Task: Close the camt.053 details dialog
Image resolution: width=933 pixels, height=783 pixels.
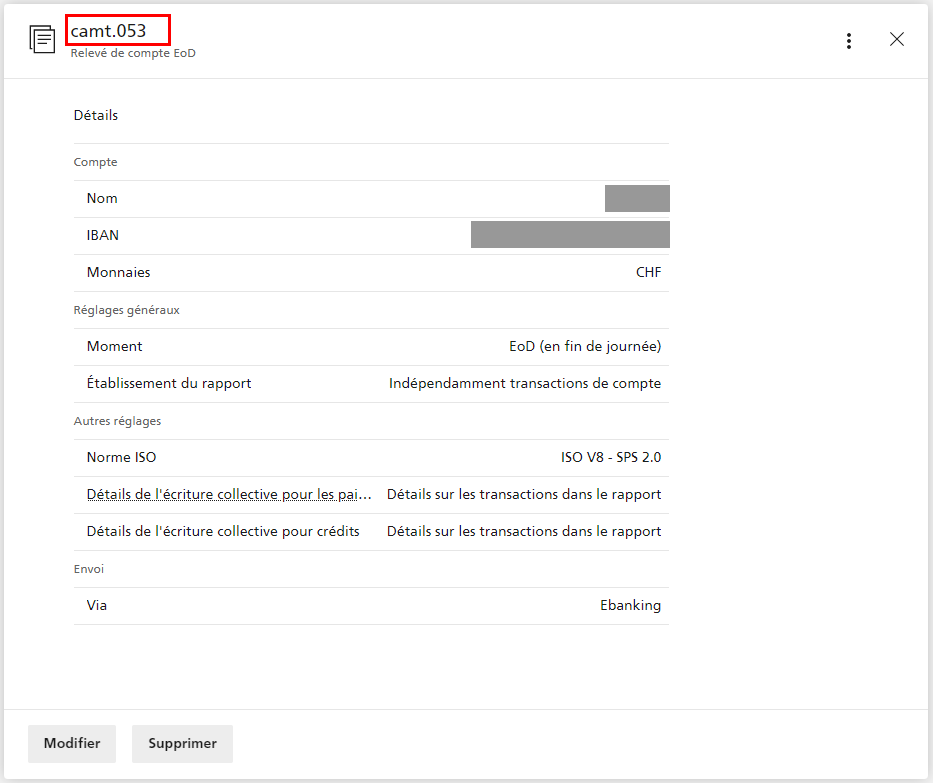Action: (897, 40)
